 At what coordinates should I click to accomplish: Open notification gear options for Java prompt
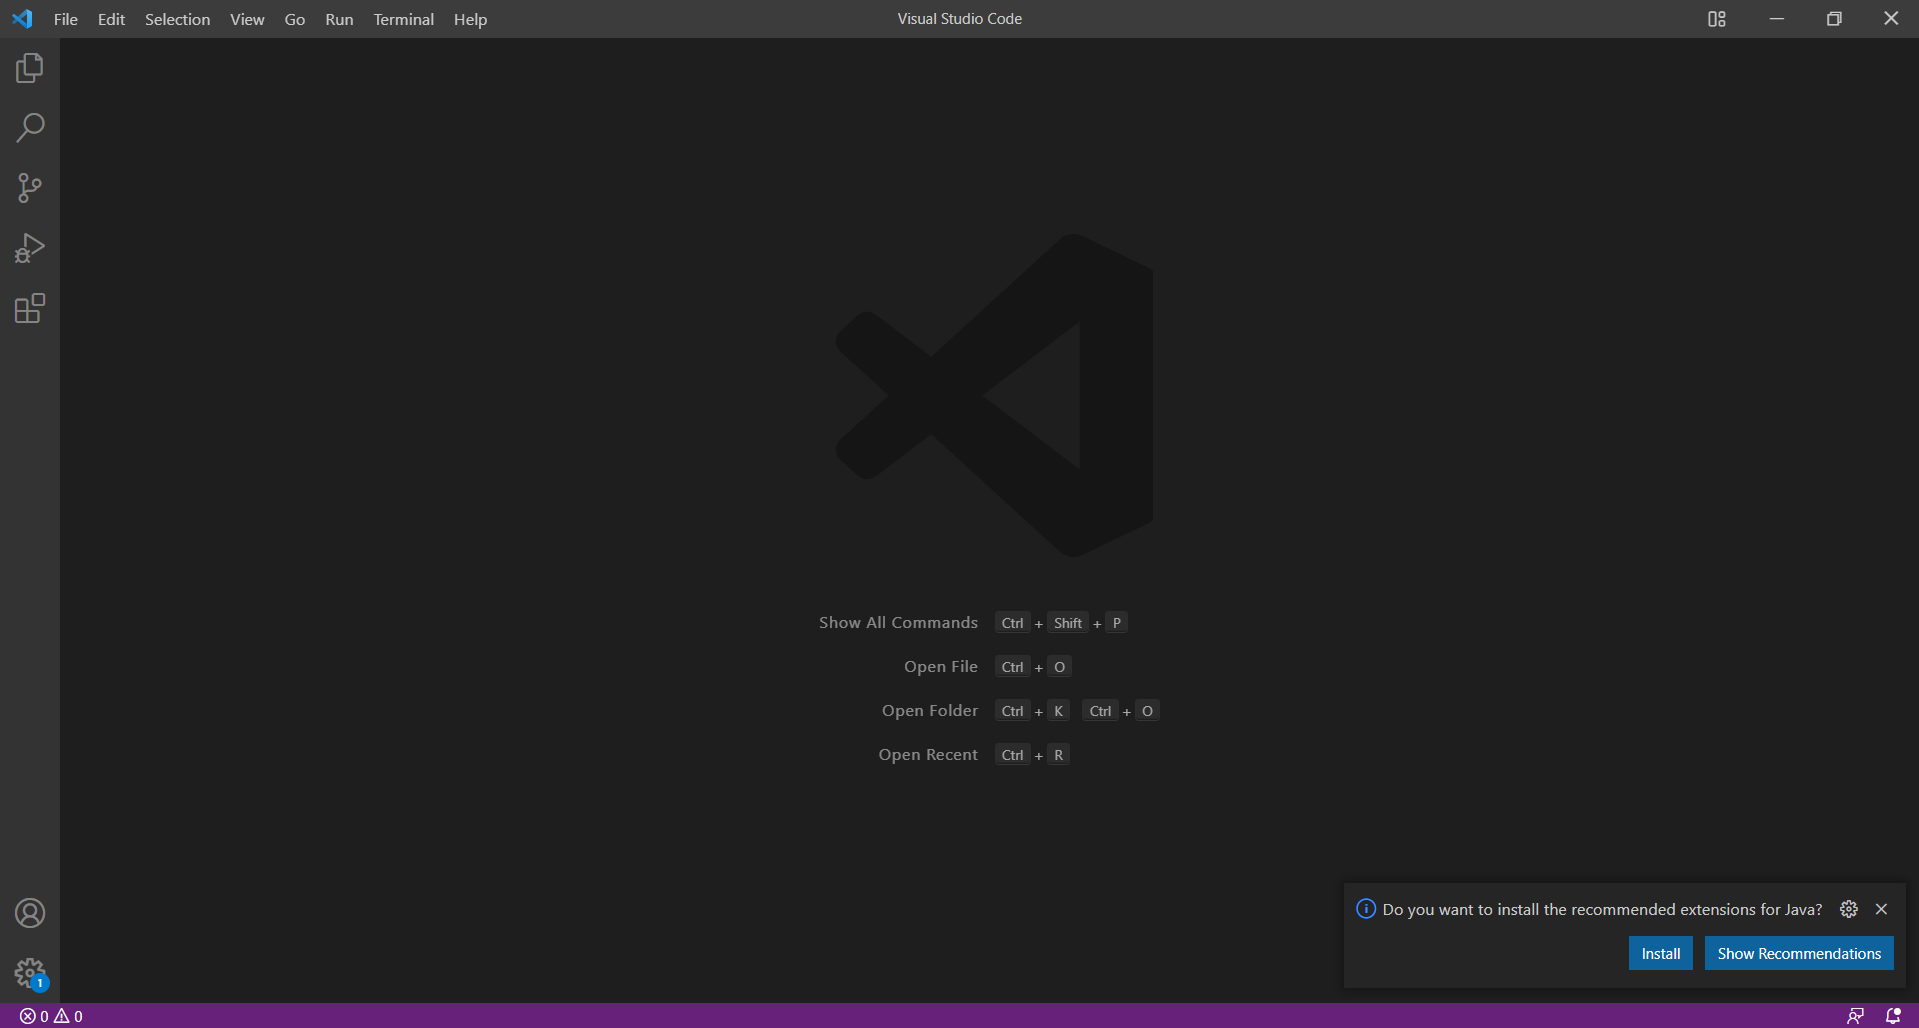click(1849, 909)
